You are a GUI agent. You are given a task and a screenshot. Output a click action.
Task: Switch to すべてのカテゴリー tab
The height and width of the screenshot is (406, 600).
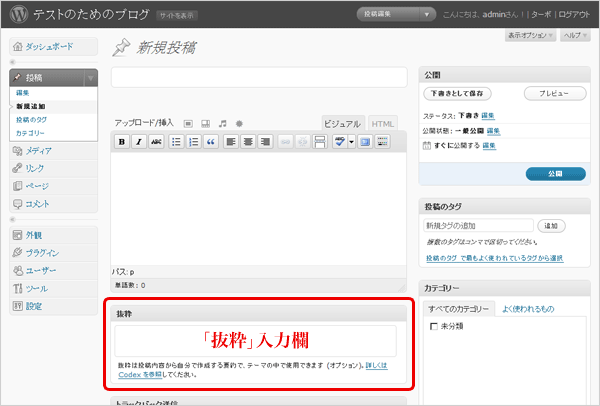[x=458, y=309]
